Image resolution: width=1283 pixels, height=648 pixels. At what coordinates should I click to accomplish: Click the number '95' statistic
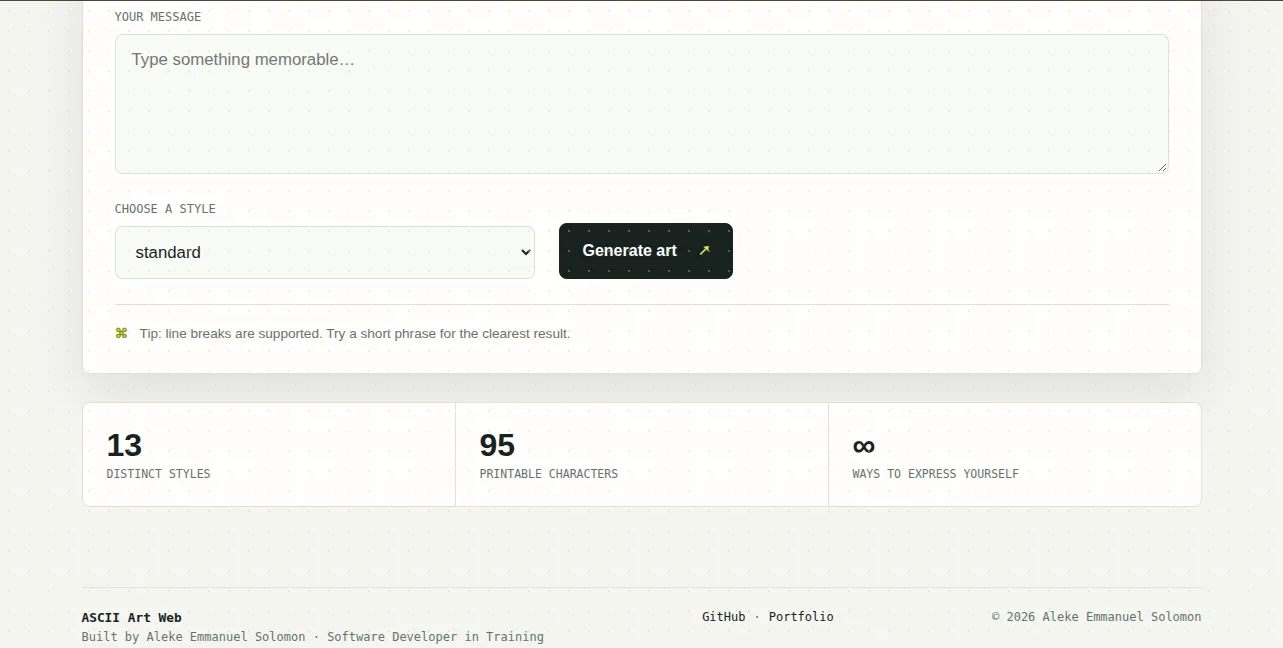pyautogui.click(x=497, y=445)
